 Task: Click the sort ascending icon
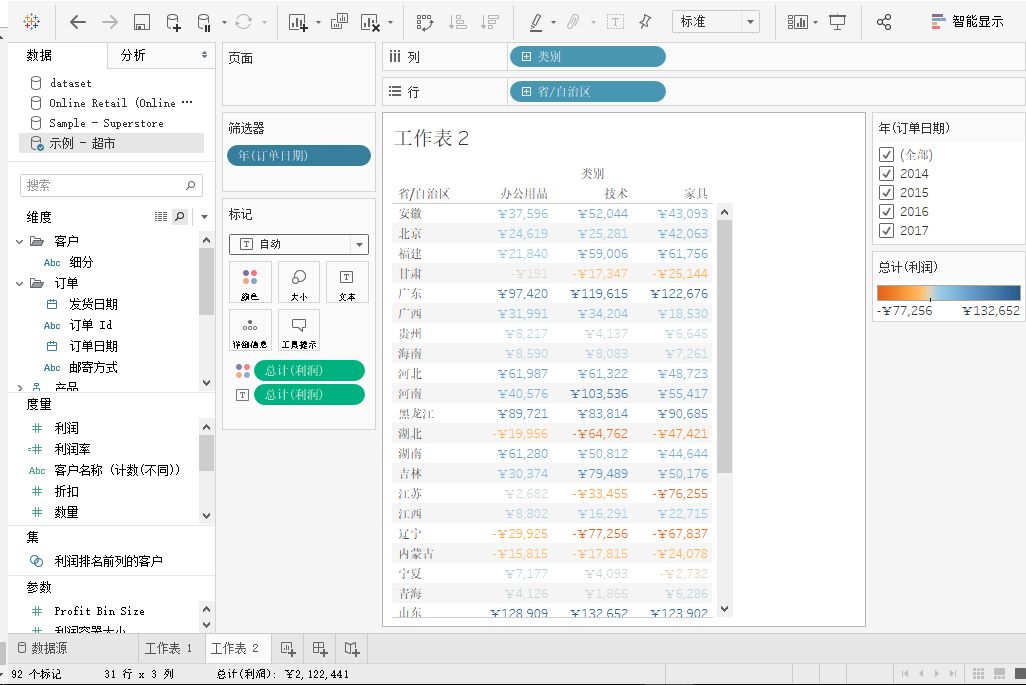(x=457, y=22)
